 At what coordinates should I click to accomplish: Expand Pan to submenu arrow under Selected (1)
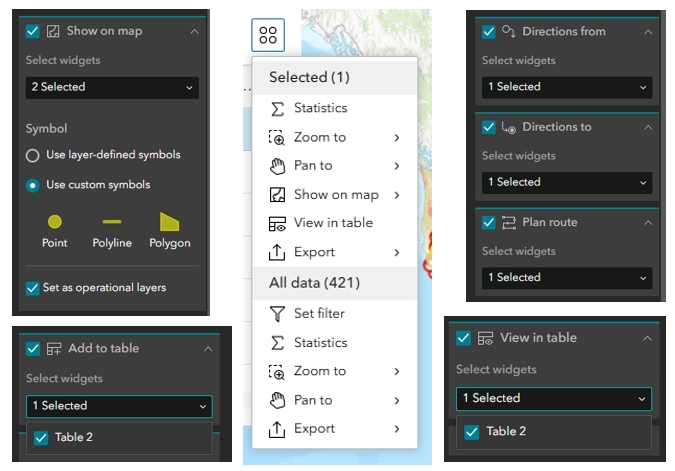pos(397,166)
